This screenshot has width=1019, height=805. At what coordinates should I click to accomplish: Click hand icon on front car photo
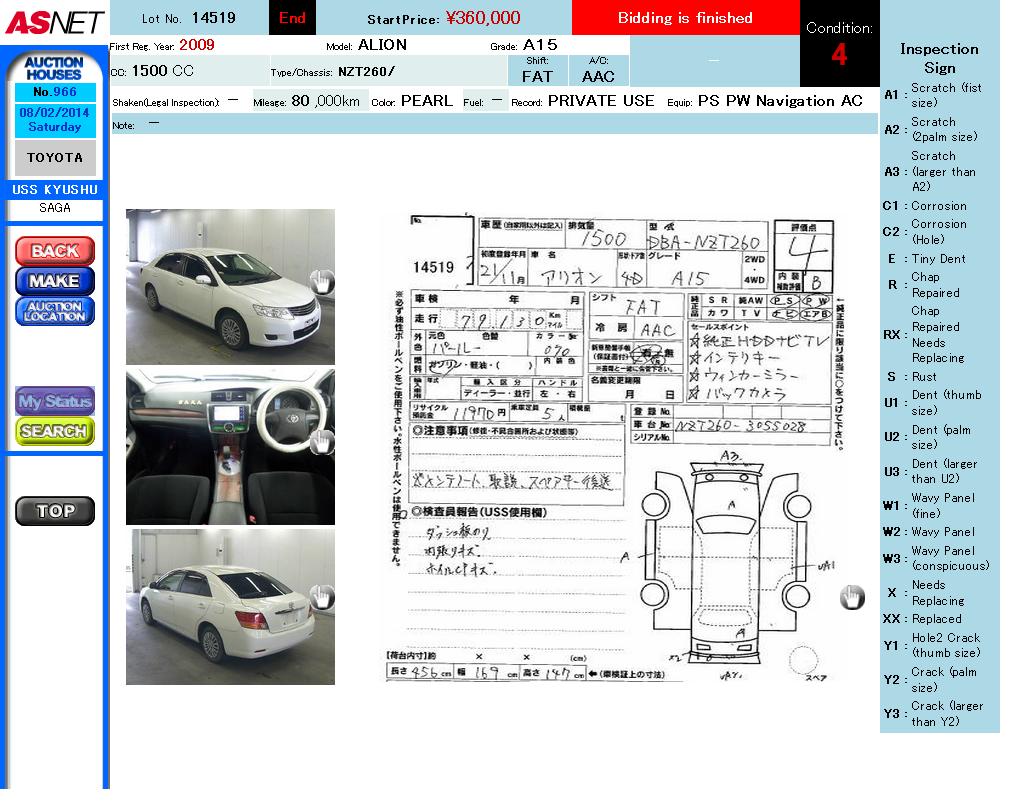click(x=321, y=282)
